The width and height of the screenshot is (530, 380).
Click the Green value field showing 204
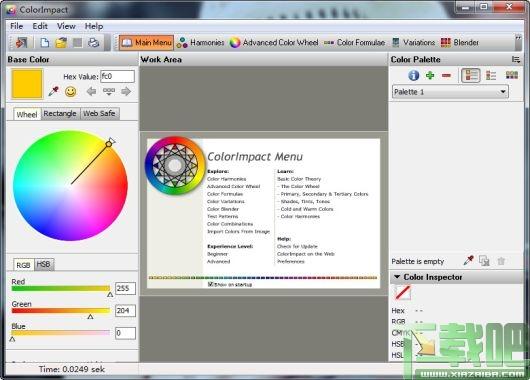pyautogui.click(x=125, y=311)
